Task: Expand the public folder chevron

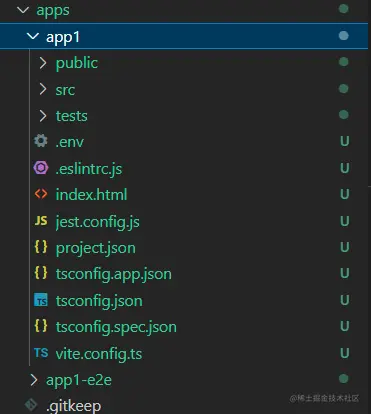Action: [x=43, y=63]
